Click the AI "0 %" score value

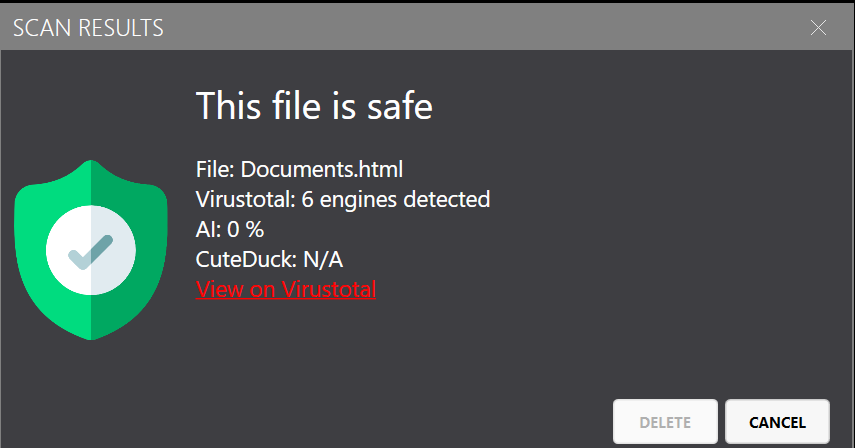pos(243,229)
